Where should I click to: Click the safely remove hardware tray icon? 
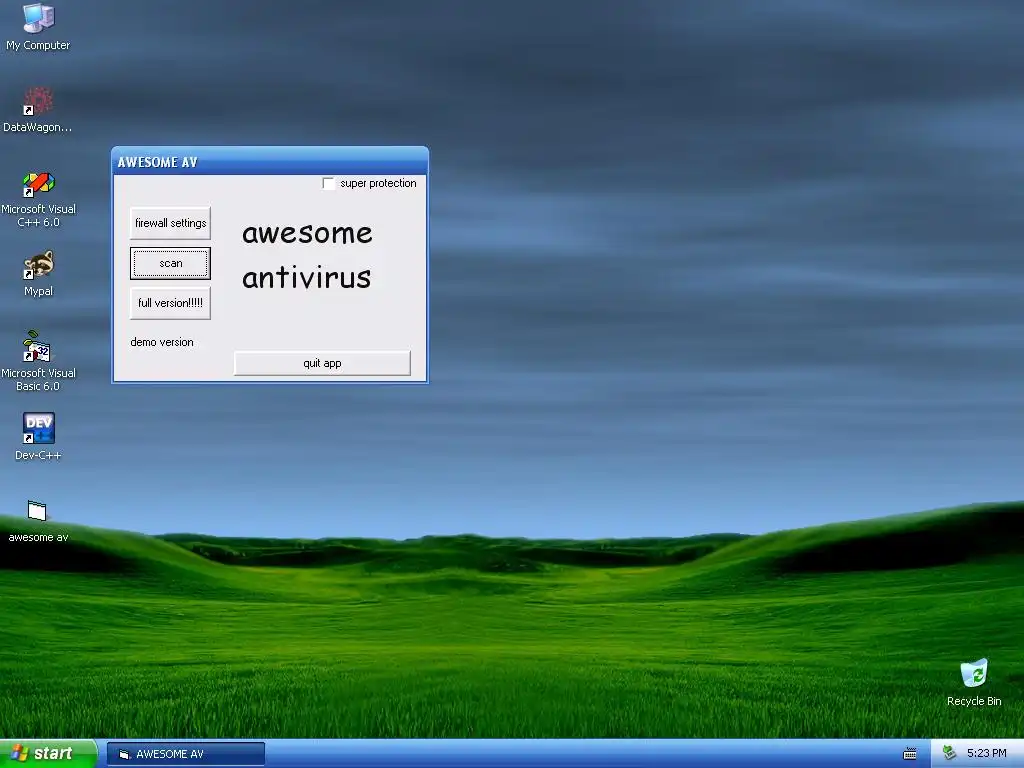pos(950,753)
